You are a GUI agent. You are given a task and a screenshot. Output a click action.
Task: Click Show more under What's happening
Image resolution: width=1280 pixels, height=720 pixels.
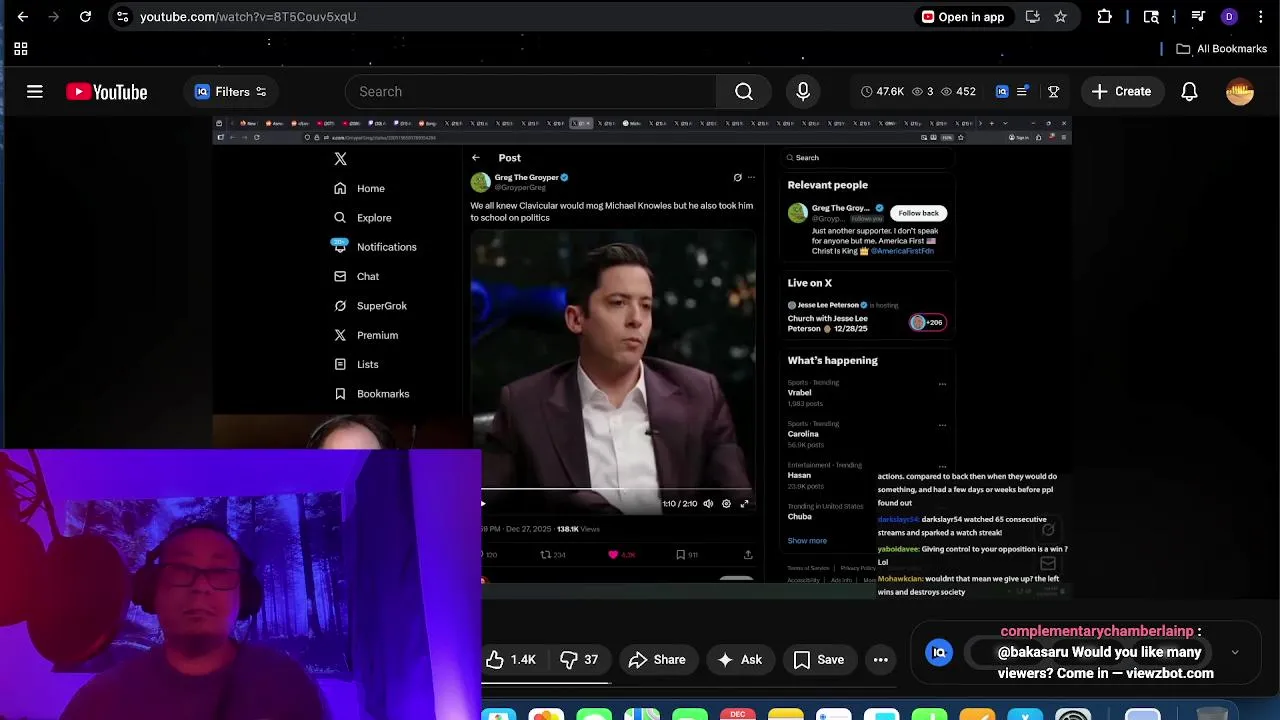click(x=807, y=541)
